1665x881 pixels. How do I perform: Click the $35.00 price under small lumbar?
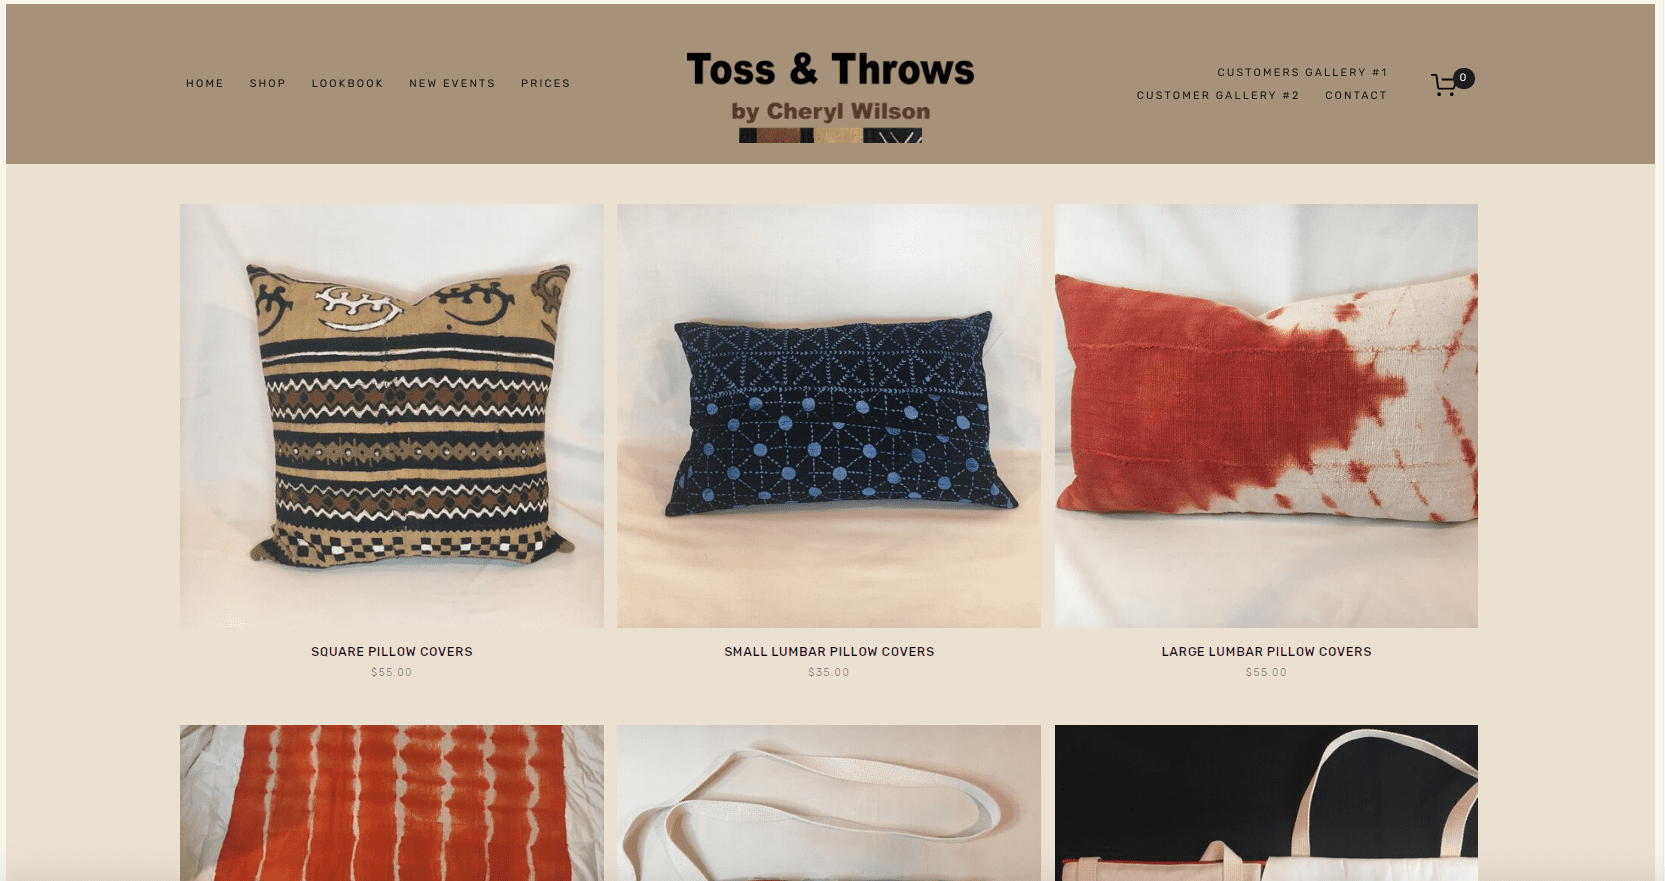click(829, 673)
